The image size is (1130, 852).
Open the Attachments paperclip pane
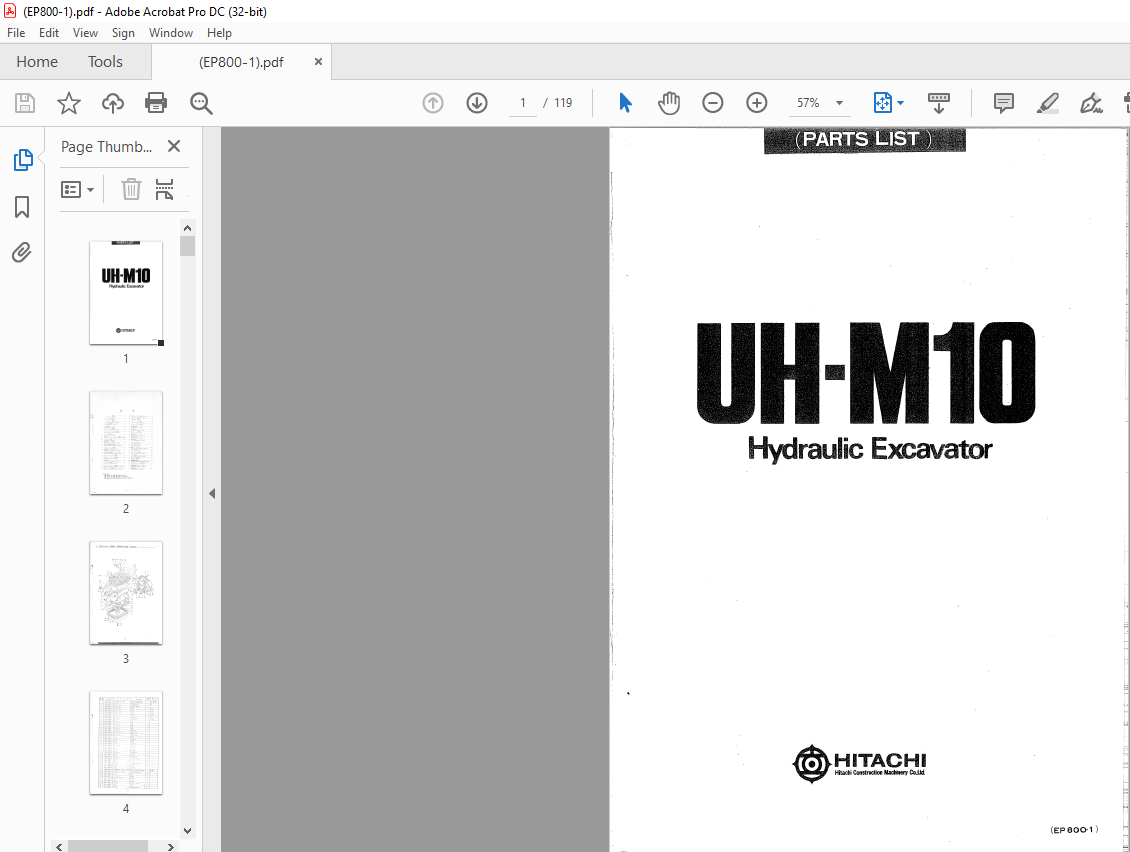coord(22,253)
